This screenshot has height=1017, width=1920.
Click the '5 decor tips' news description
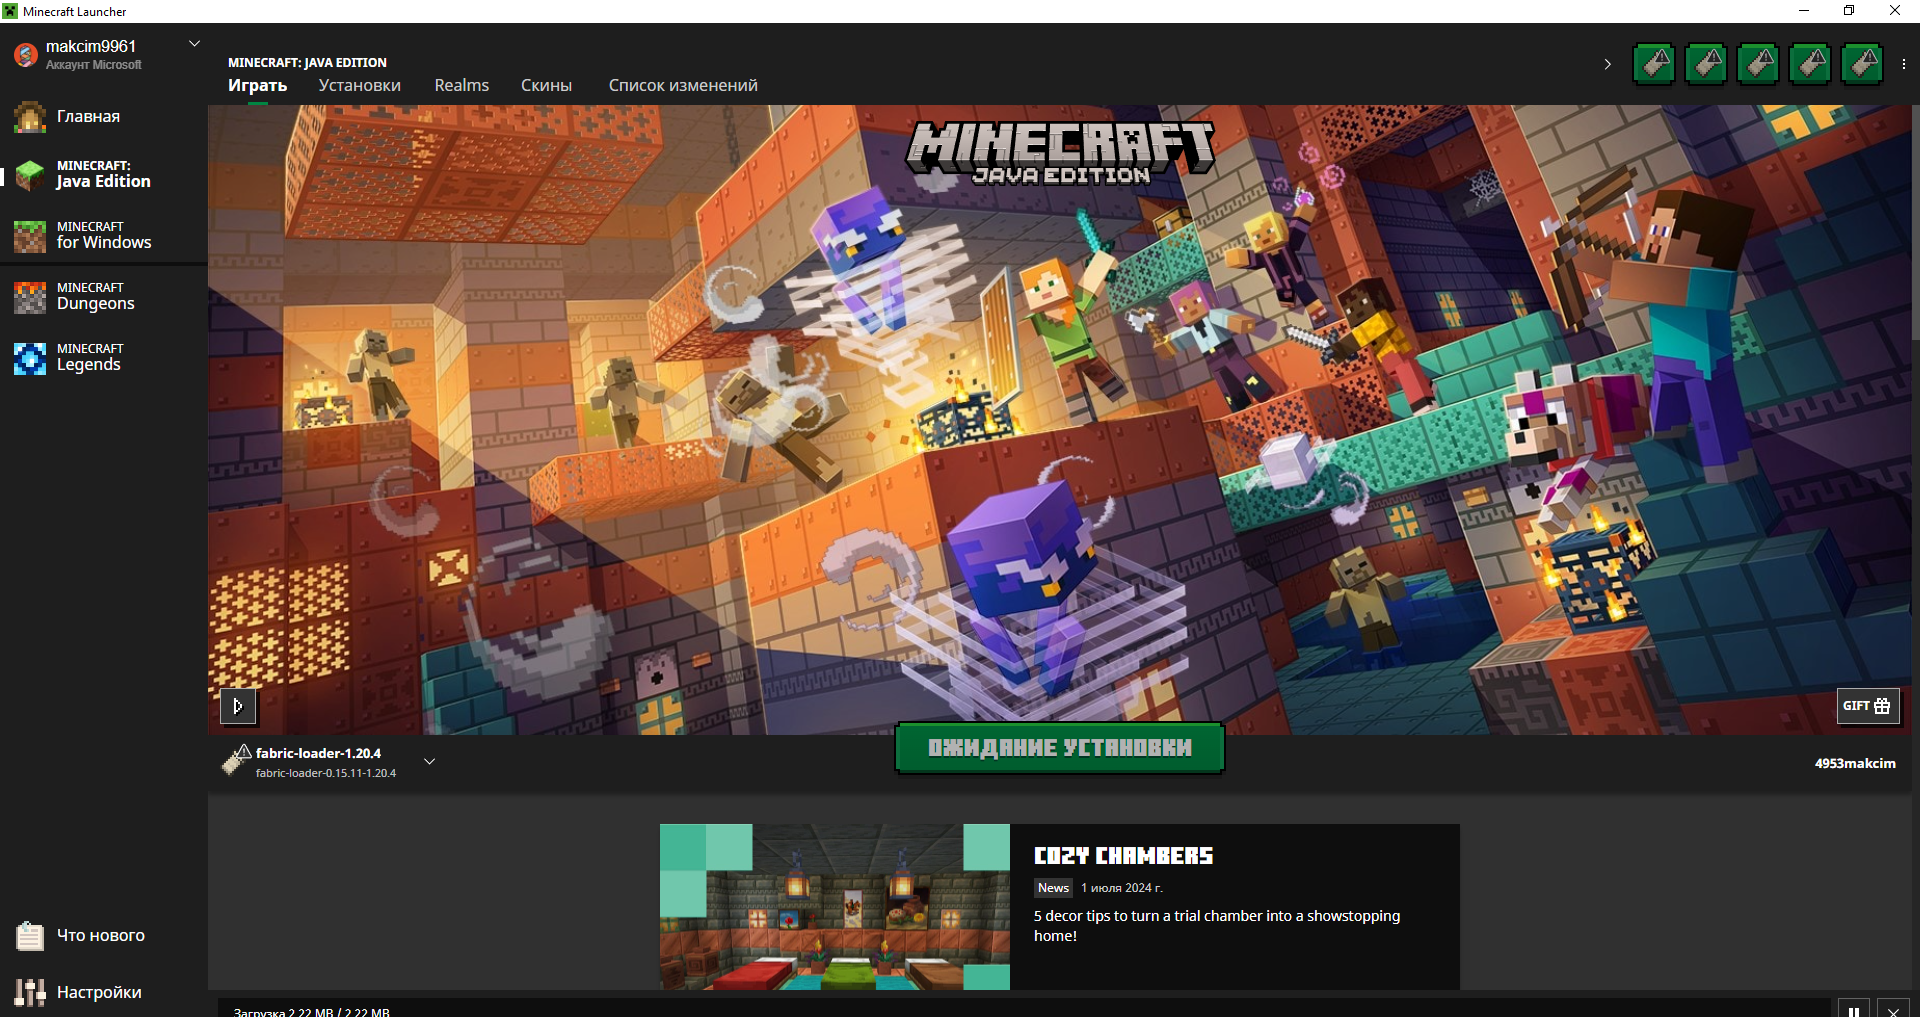1217,926
